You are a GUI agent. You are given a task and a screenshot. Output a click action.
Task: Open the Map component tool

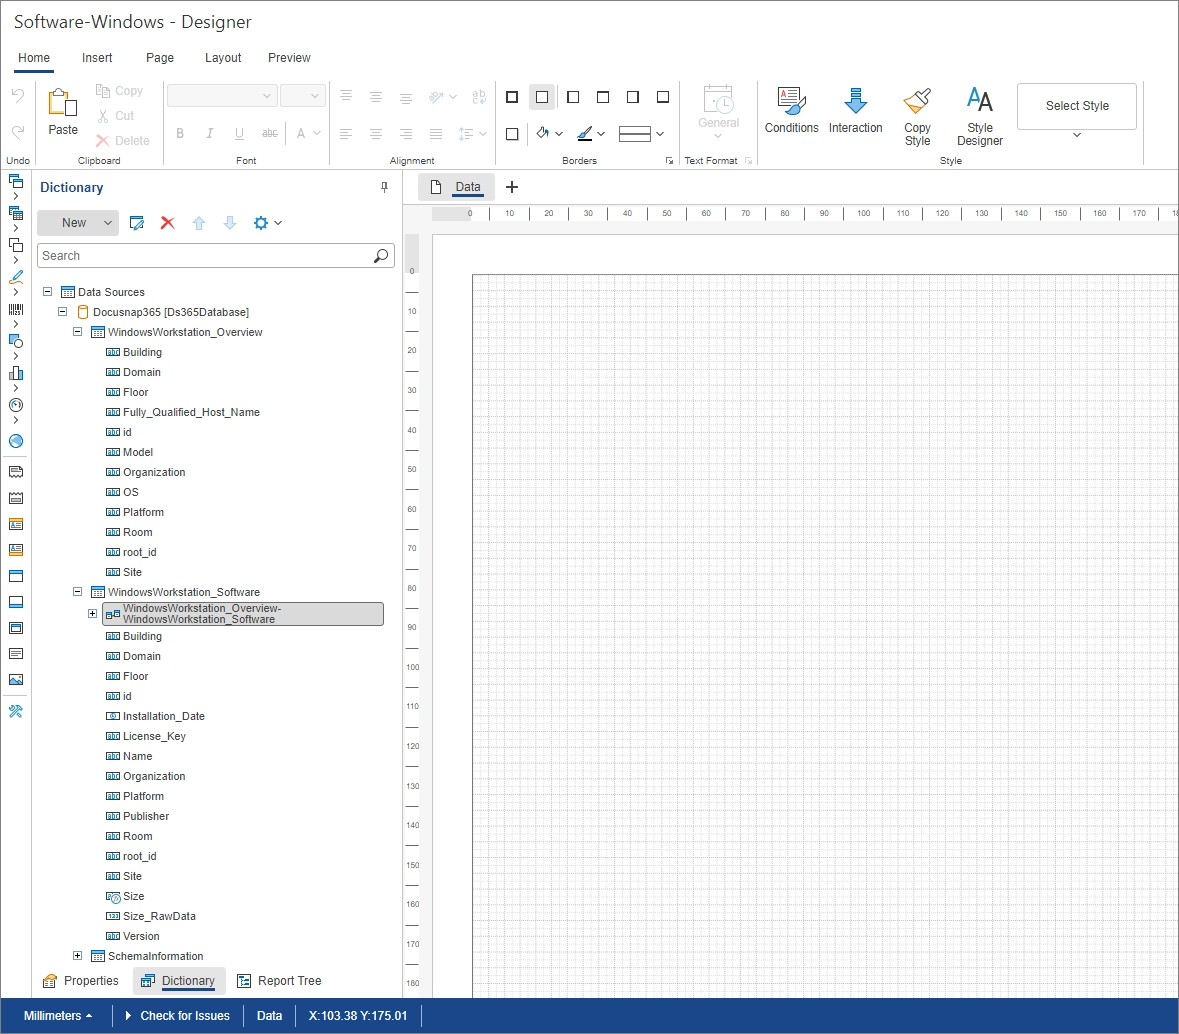tap(15, 441)
